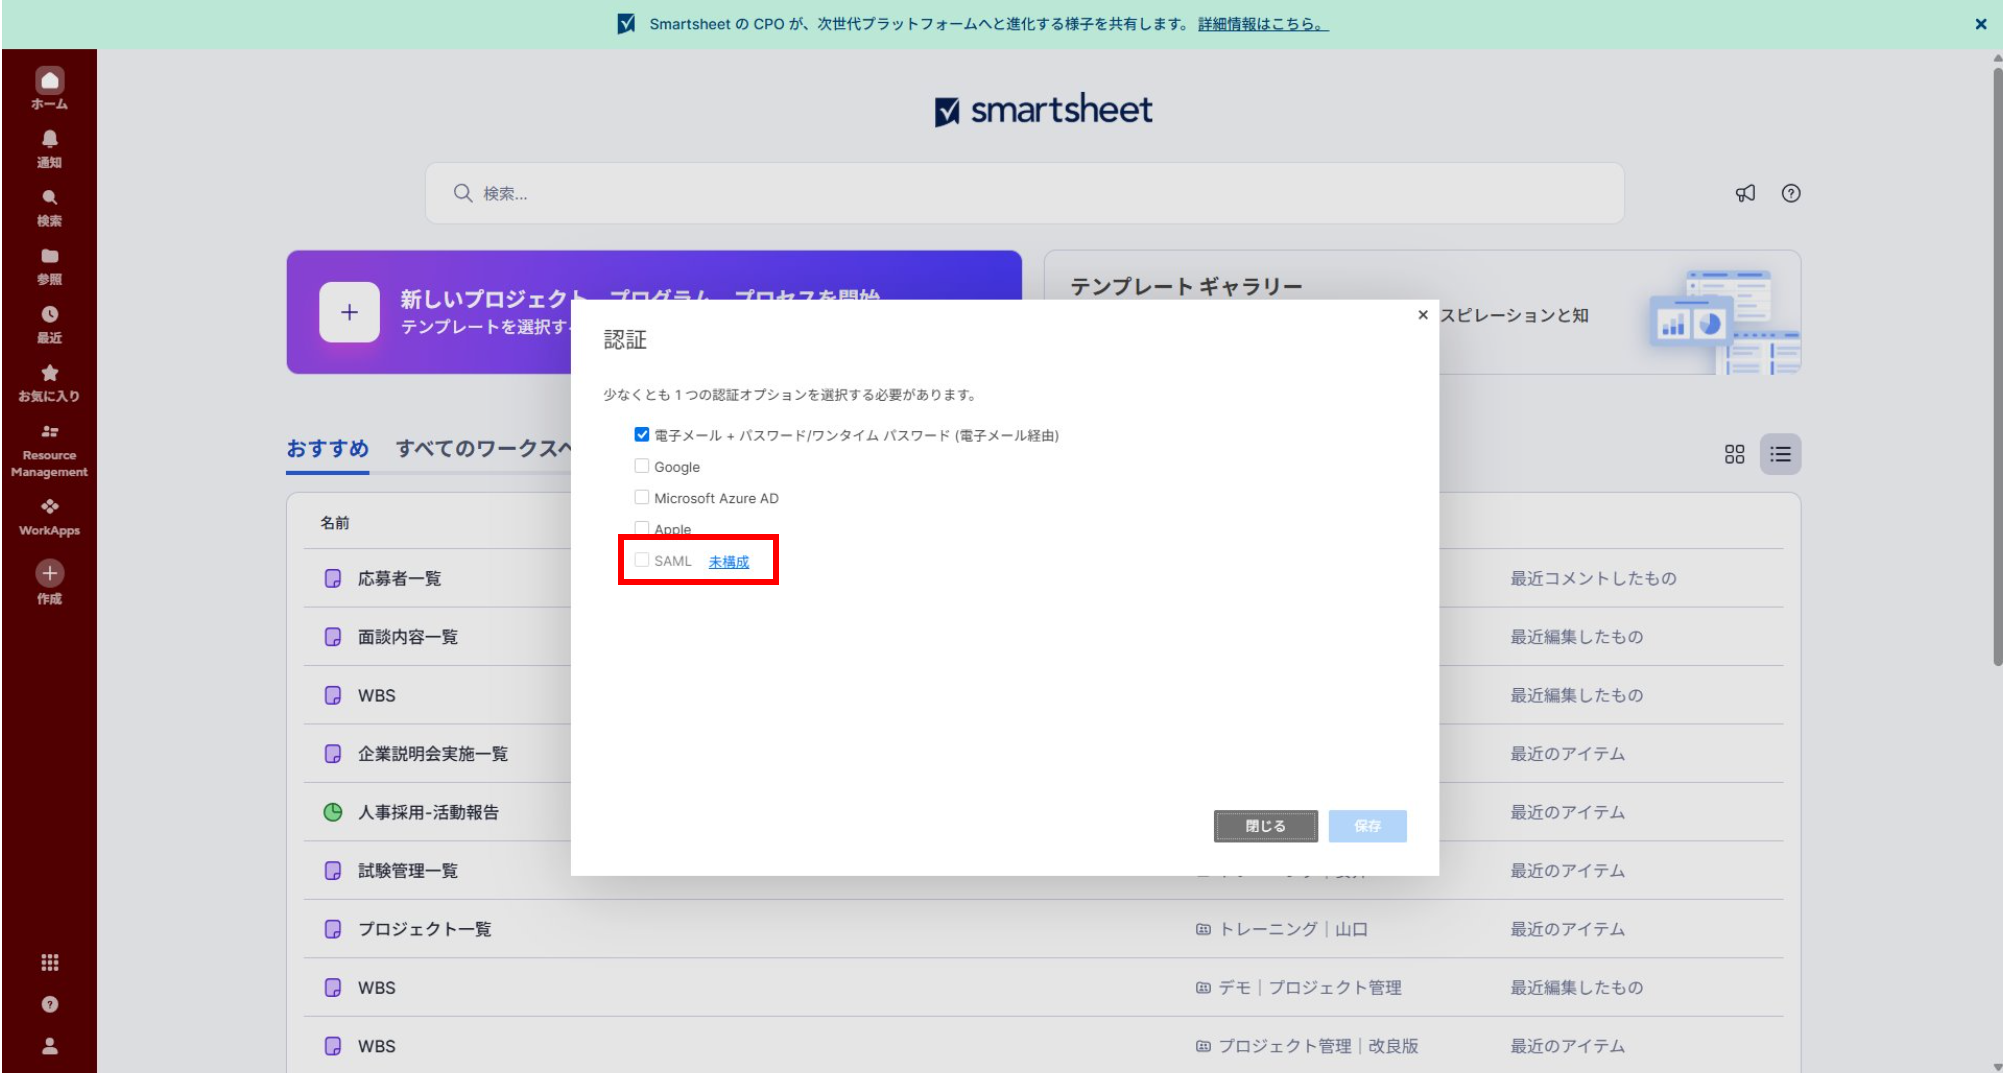Click the plus icon on new project card
Screen dimensions: 2003x1073
click(x=349, y=312)
